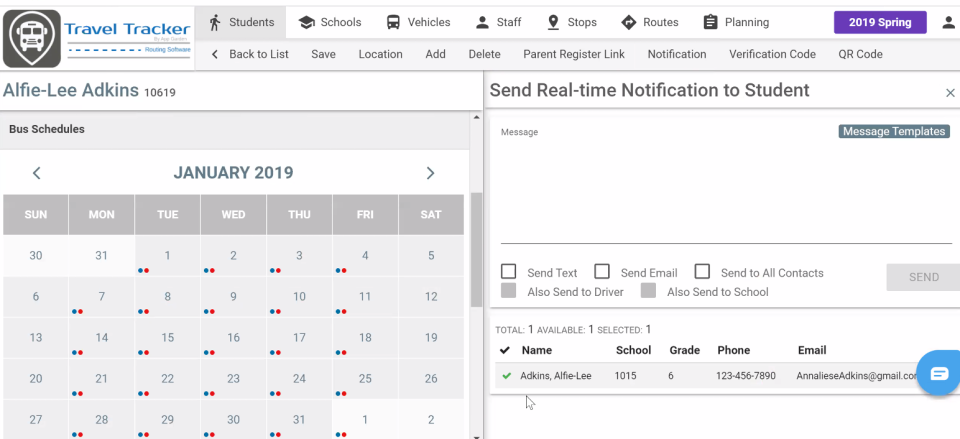Screen dimensions: 960x439
Task: Select January 1 in the calendar
Action: pyautogui.click(x=167, y=255)
